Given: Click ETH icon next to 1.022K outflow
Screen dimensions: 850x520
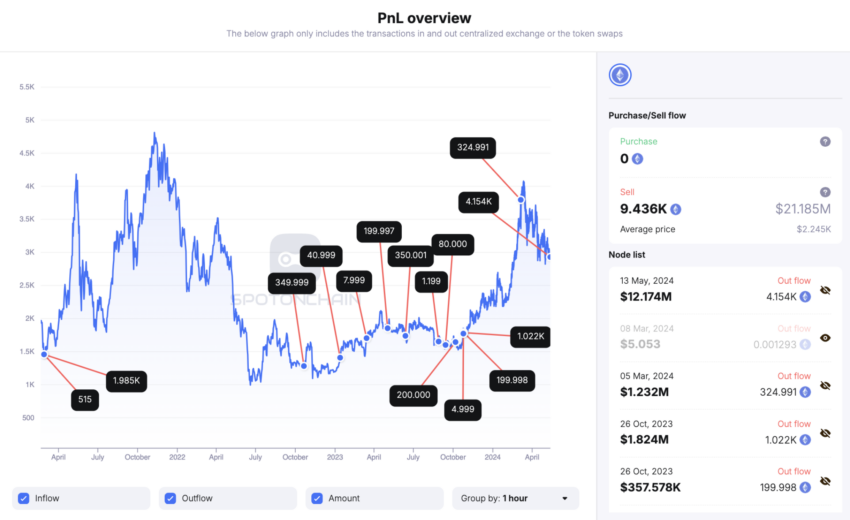Looking at the screenshot, I should [x=805, y=440].
